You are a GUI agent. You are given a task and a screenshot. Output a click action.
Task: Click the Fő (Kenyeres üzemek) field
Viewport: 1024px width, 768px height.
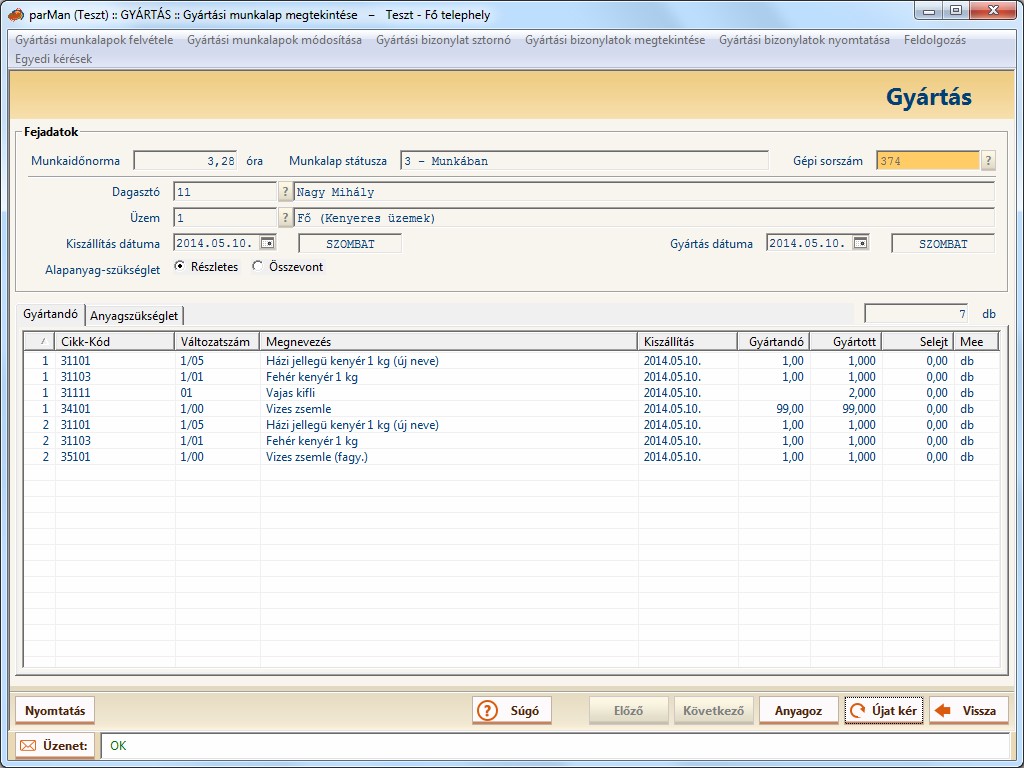(644, 217)
